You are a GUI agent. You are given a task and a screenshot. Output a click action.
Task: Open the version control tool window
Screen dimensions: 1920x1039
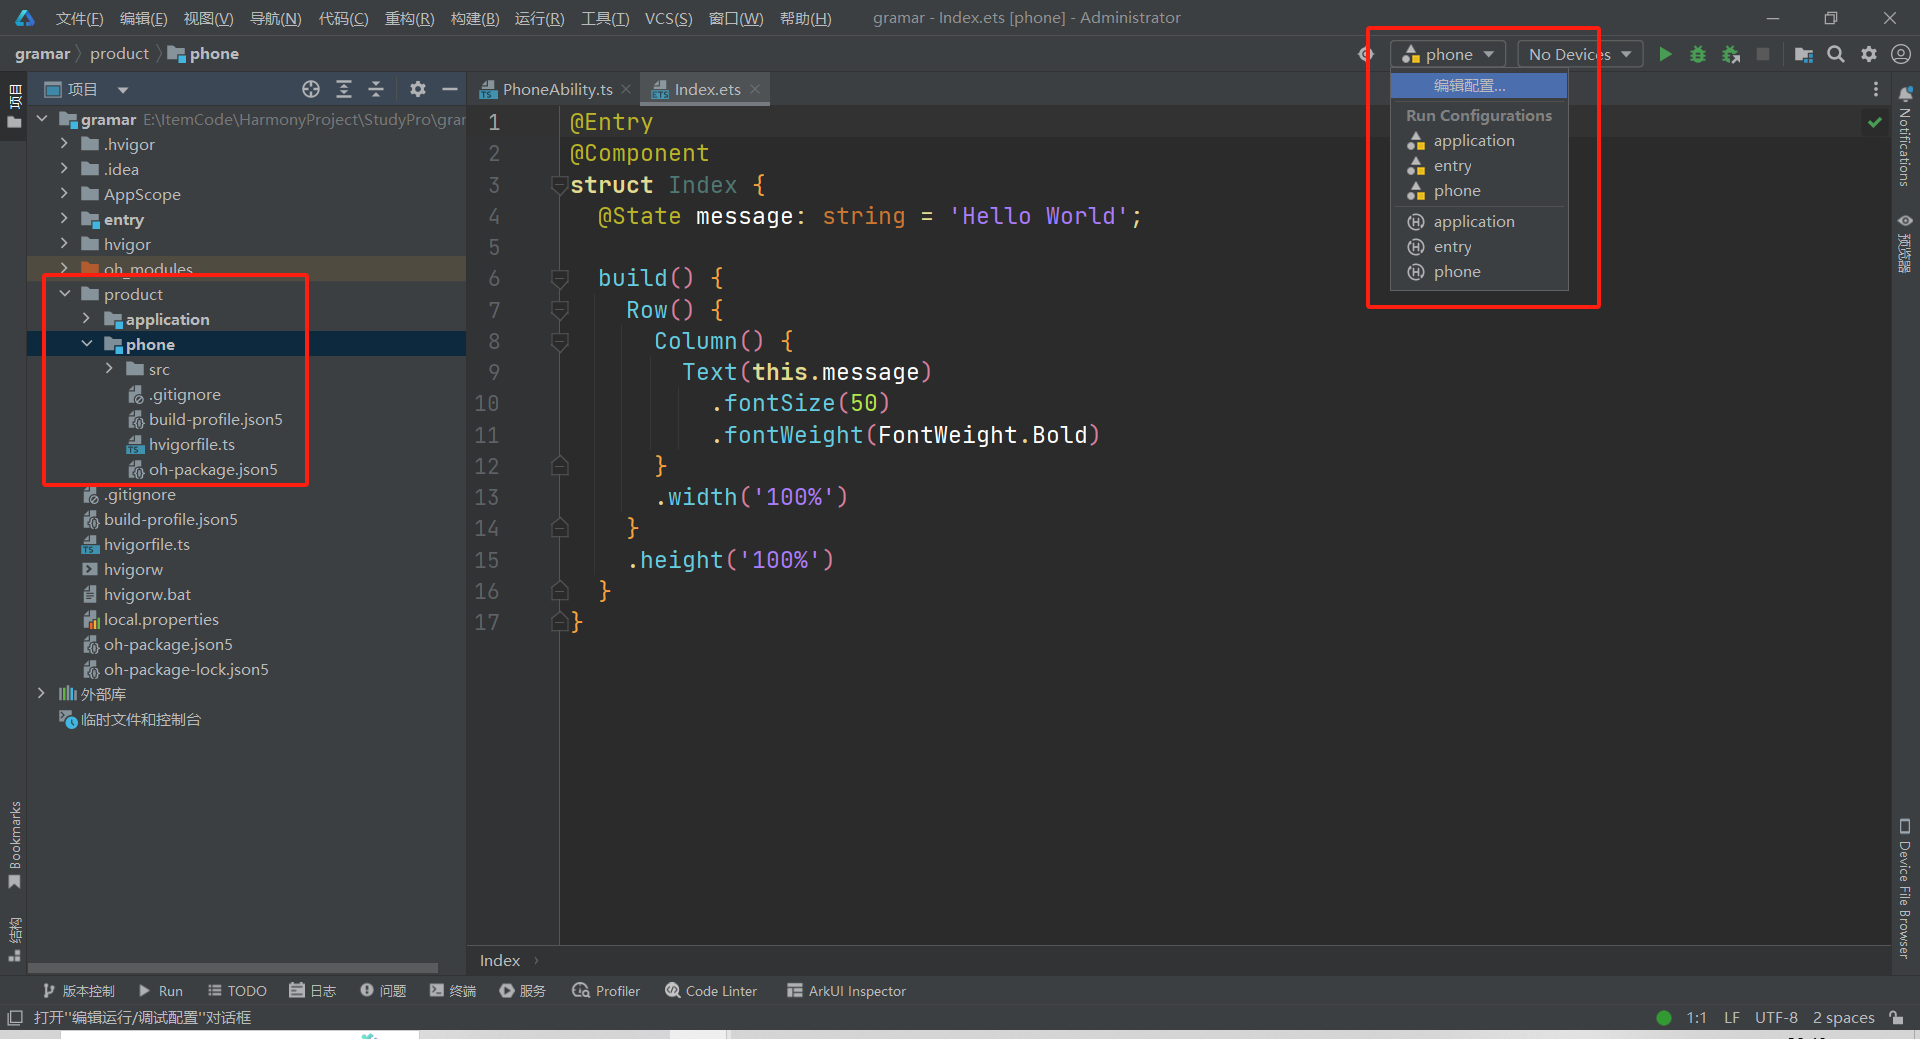click(x=79, y=991)
